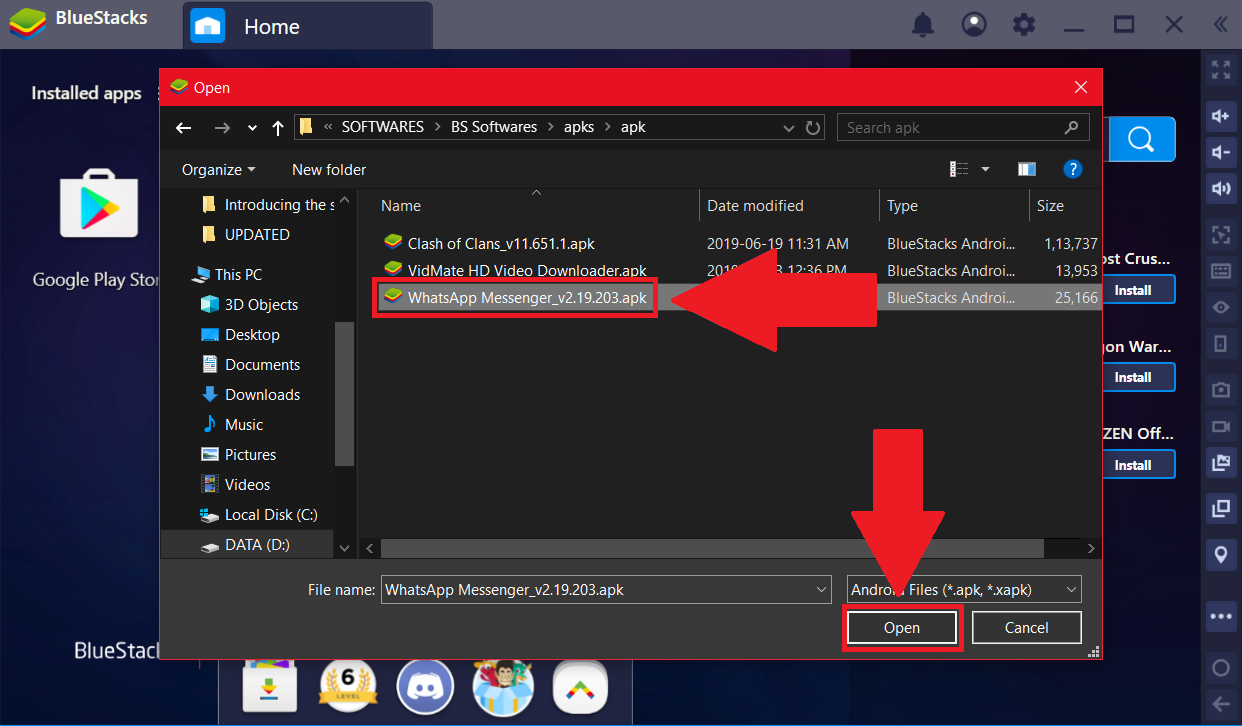The width and height of the screenshot is (1242, 726).
Task: Select Pictures in navigation tree
Action: pyautogui.click(x=250, y=455)
